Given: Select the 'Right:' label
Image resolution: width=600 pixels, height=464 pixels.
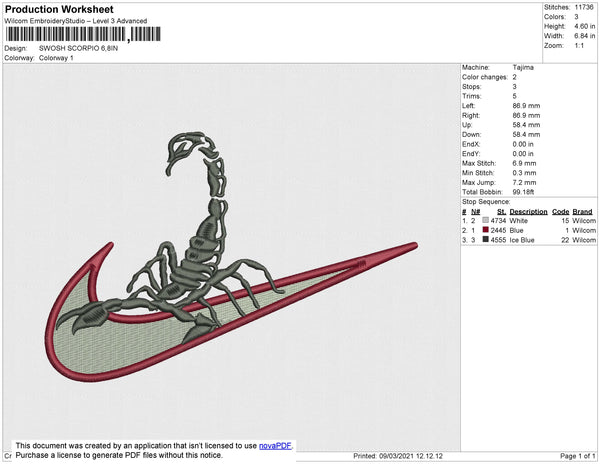Looking at the screenshot, I should (x=471, y=116).
